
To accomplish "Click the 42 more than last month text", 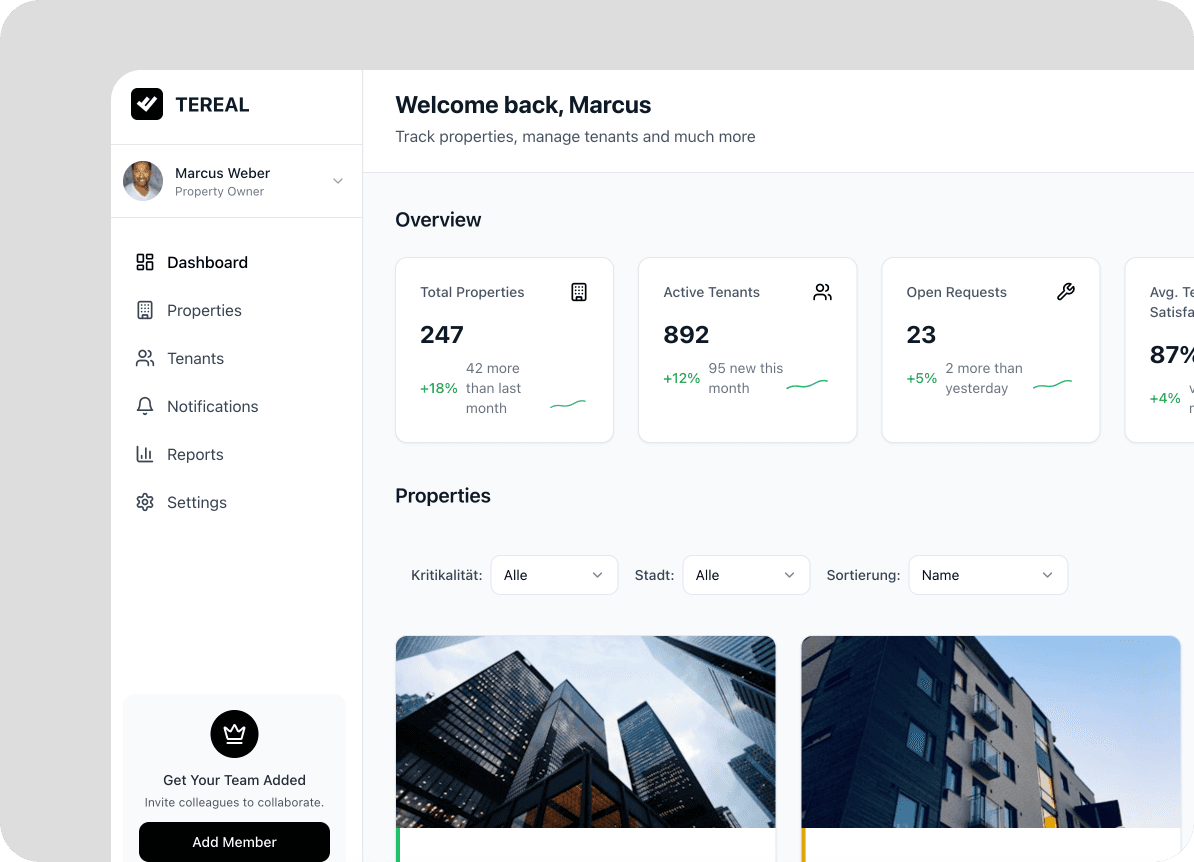I will [x=493, y=388].
